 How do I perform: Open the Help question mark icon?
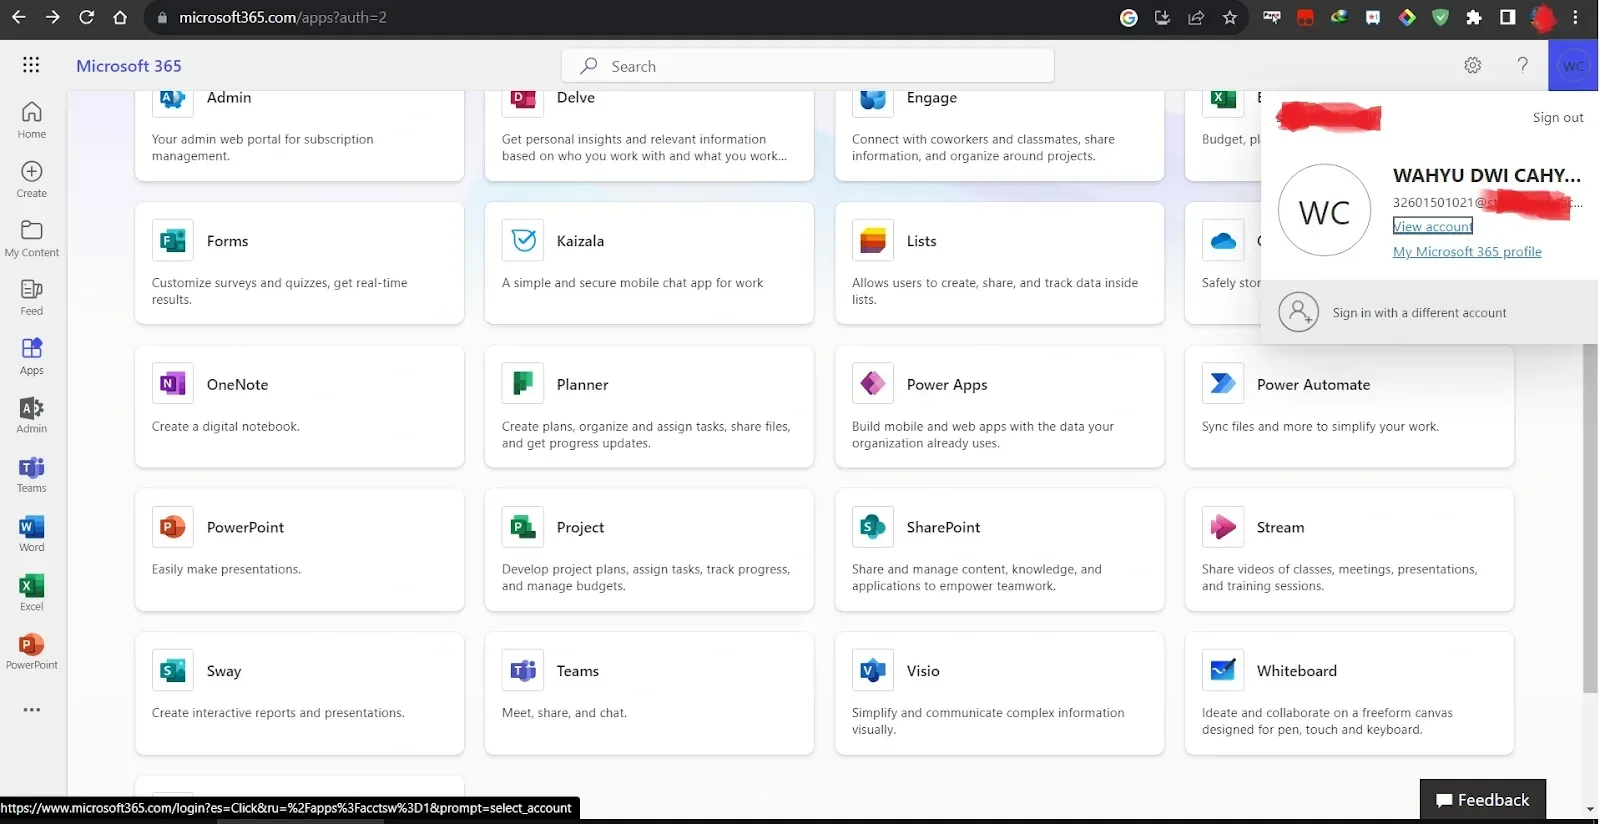(x=1522, y=65)
